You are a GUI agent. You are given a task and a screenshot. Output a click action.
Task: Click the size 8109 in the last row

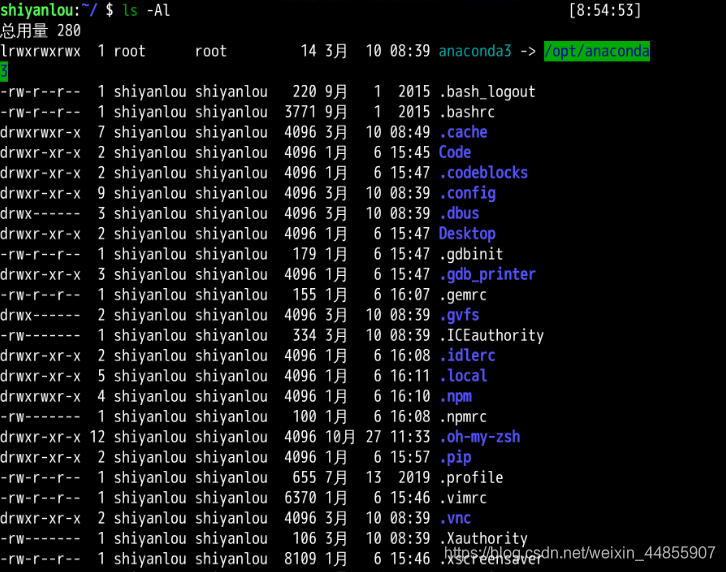click(x=300, y=559)
